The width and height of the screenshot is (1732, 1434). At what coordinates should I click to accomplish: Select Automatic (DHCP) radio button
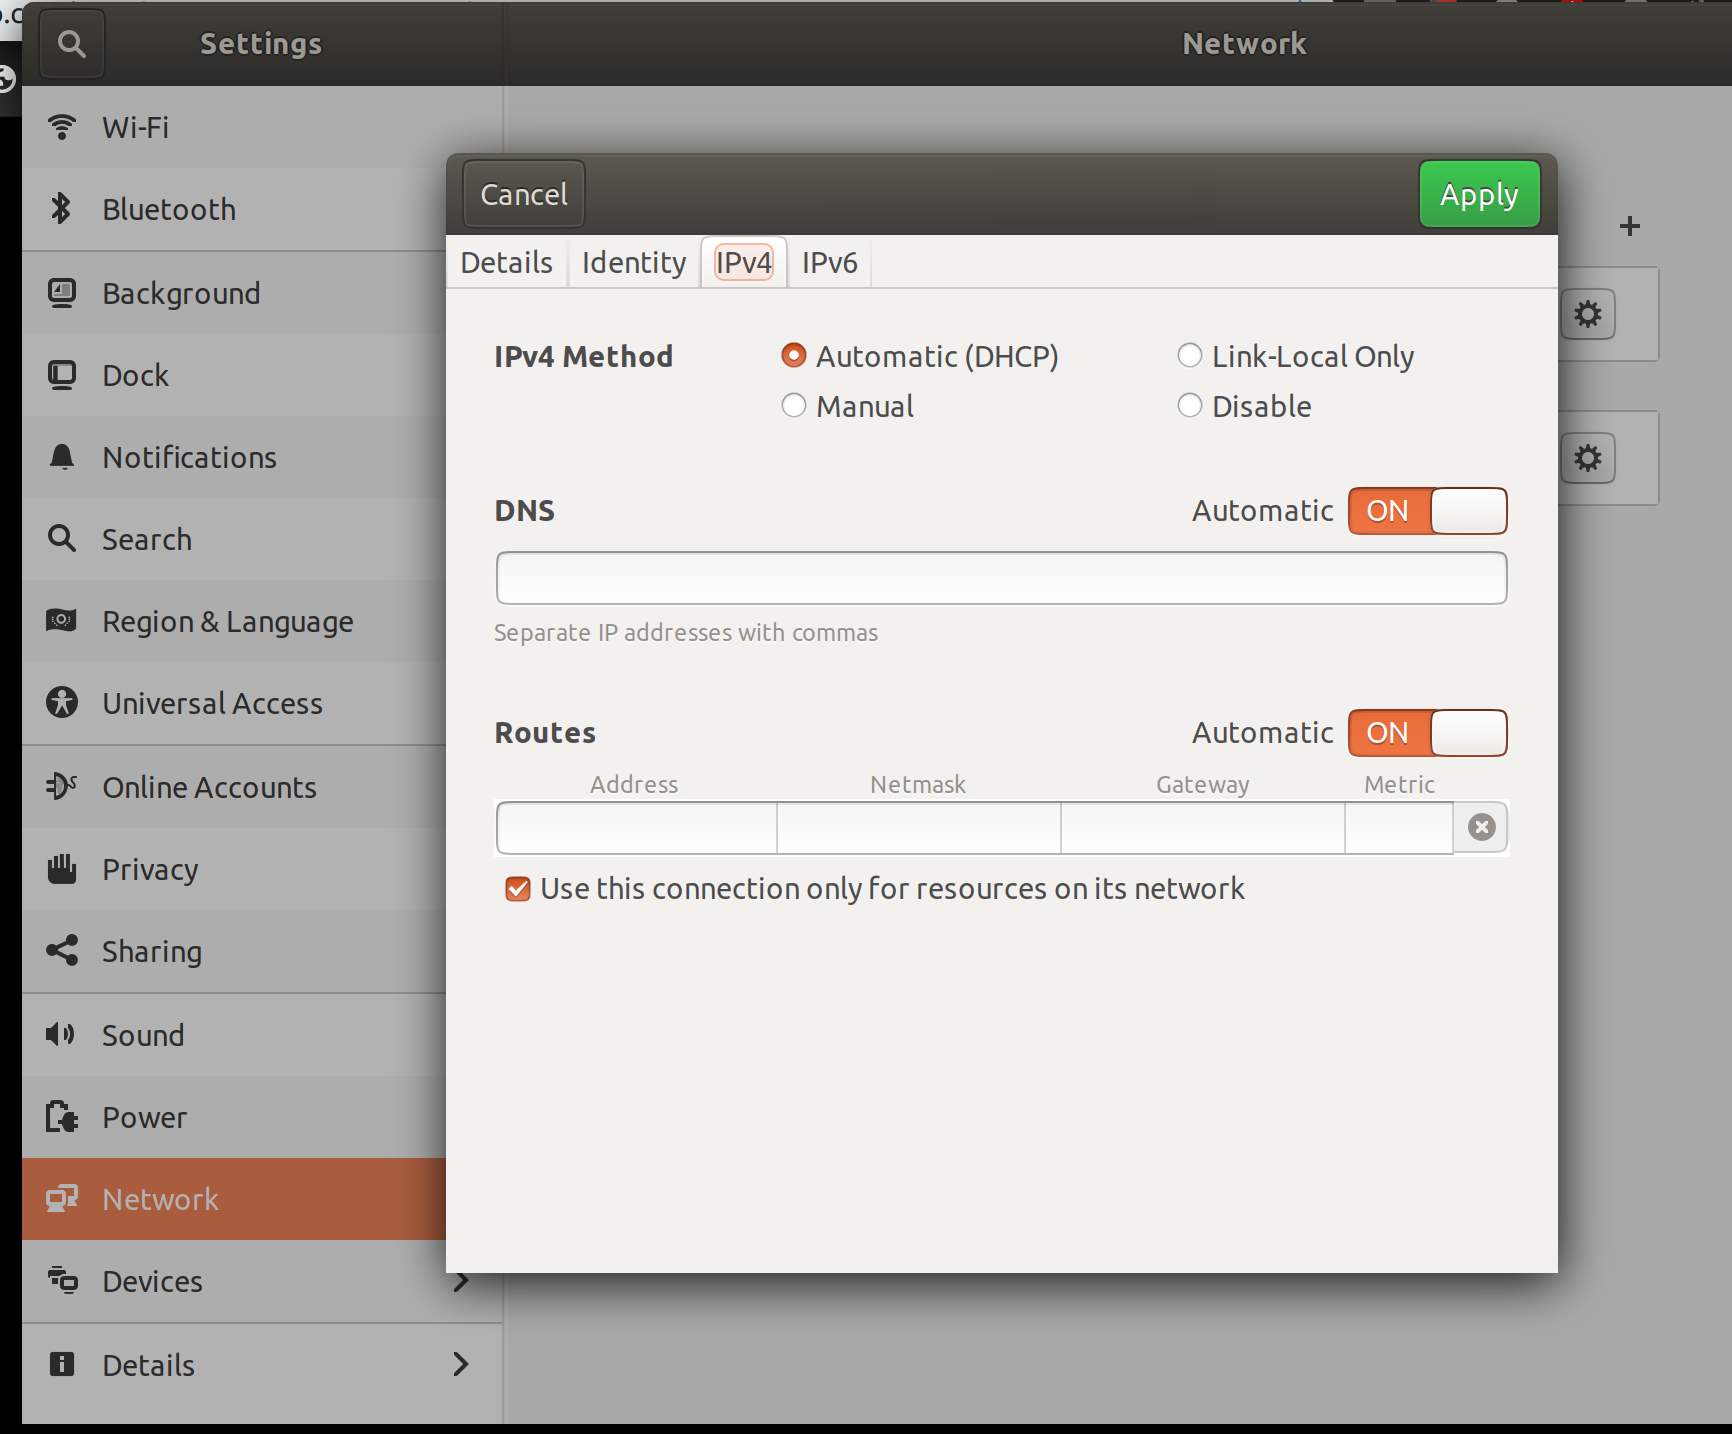[x=794, y=356]
